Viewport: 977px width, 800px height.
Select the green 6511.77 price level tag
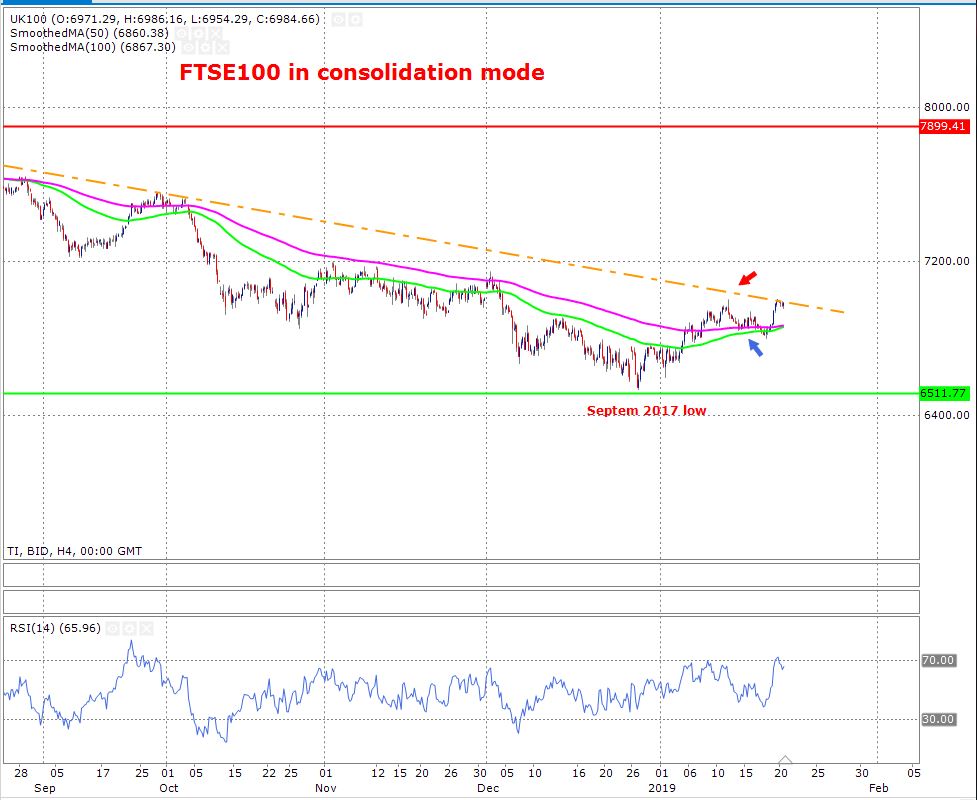(x=944, y=393)
